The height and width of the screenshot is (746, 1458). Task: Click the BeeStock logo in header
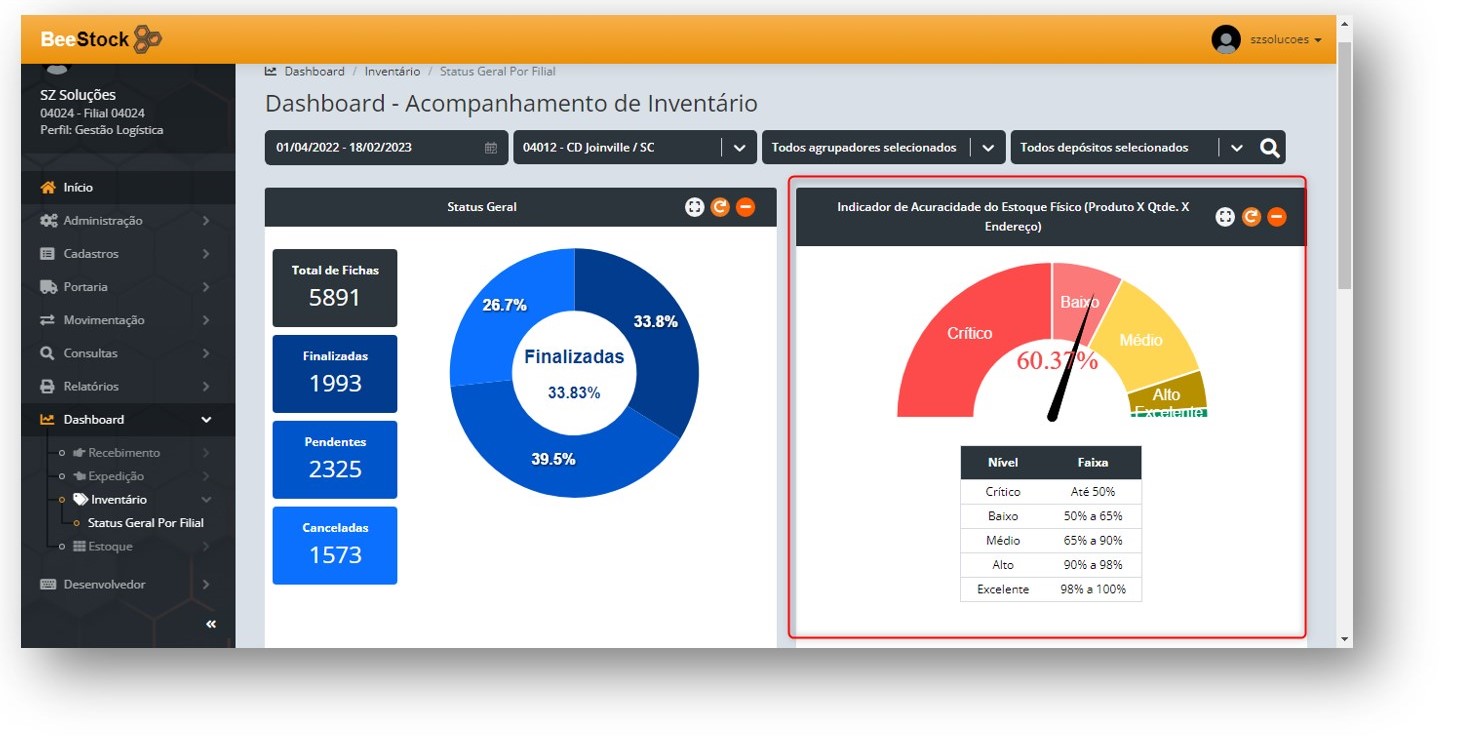tap(100, 40)
